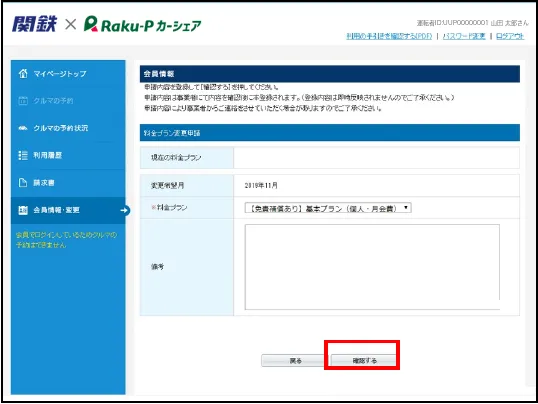Select 会員情報・変更 menu item
538x404 pixels.
point(68,210)
